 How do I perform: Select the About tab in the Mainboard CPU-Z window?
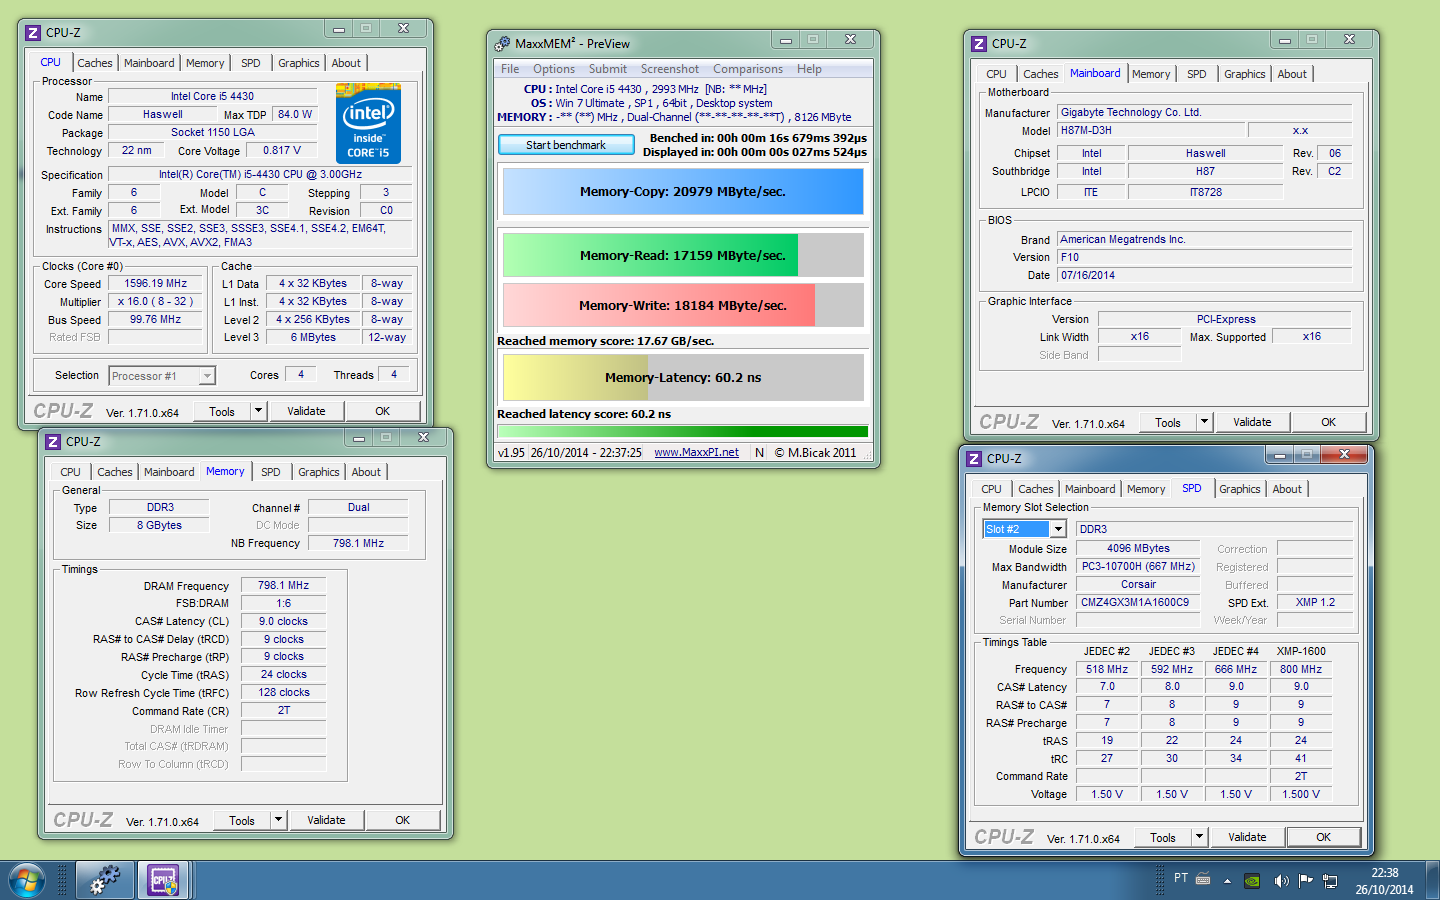pyautogui.click(x=1292, y=74)
